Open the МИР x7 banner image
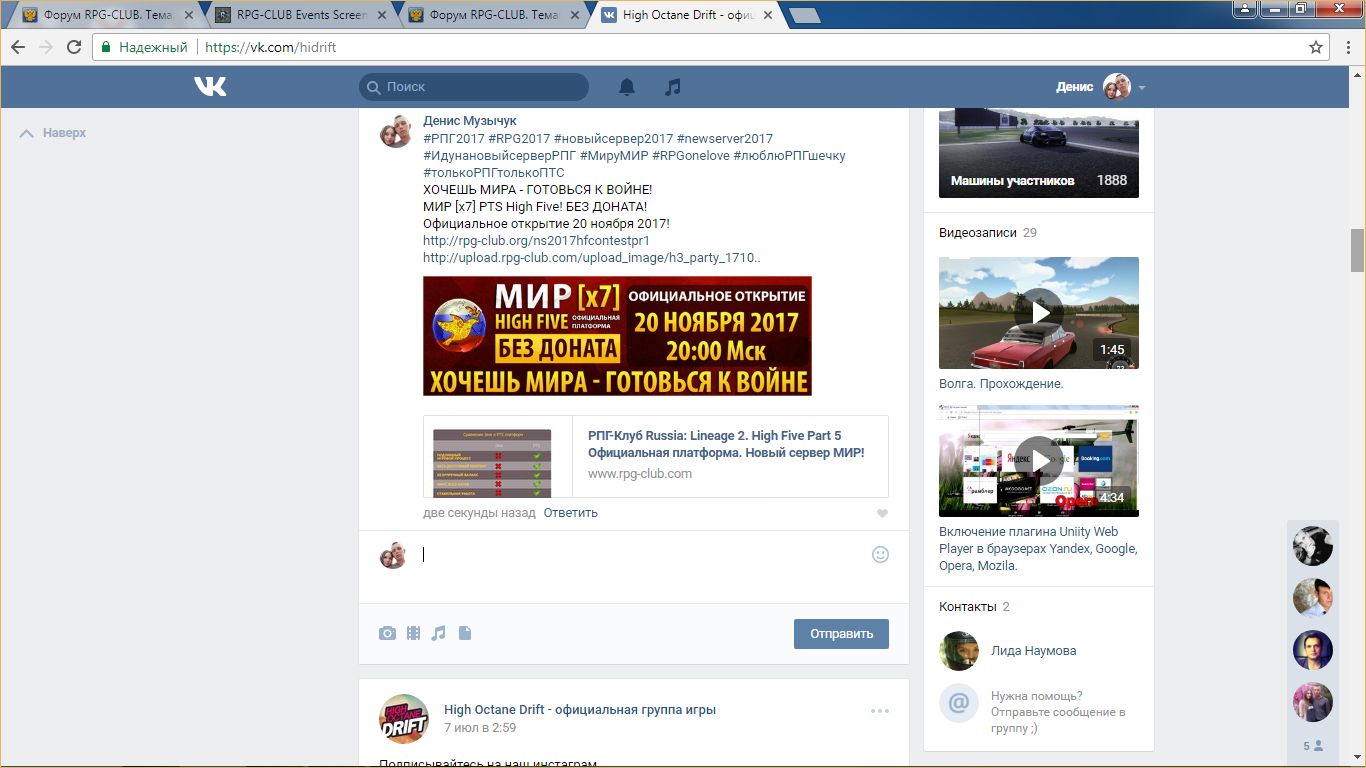The height and width of the screenshot is (768, 1366). pyautogui.click(x=617, y=336)
